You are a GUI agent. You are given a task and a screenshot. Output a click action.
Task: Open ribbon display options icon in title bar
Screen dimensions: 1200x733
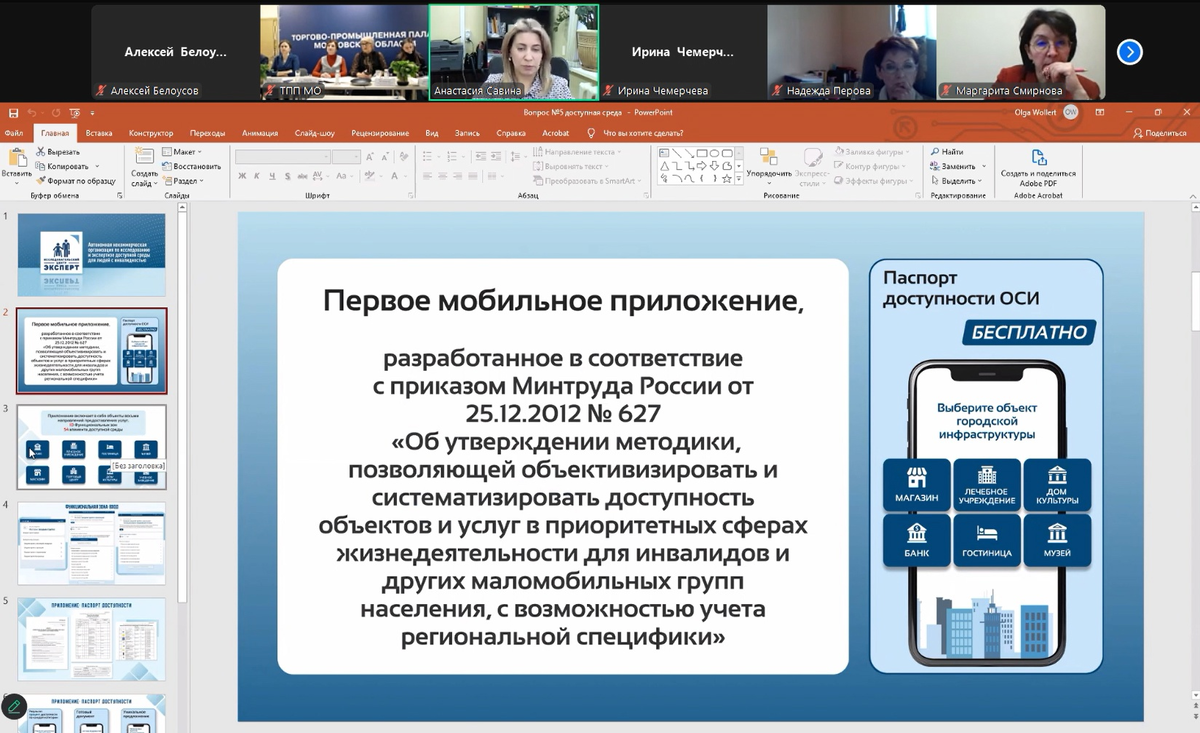[1099, 113]
